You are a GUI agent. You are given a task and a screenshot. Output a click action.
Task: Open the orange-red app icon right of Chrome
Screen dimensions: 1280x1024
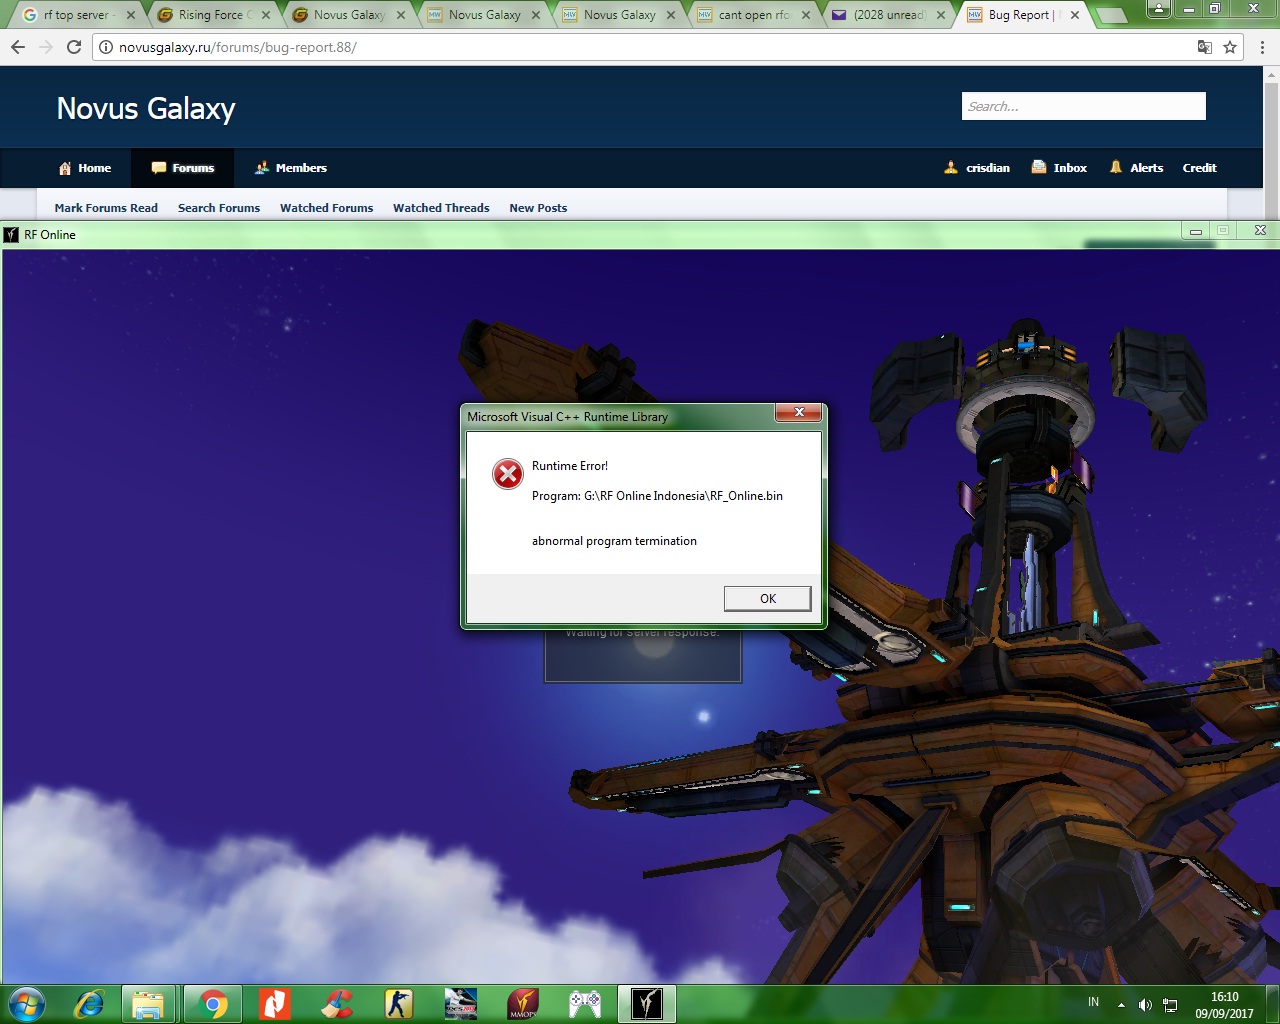click(x=274, y=1004)
